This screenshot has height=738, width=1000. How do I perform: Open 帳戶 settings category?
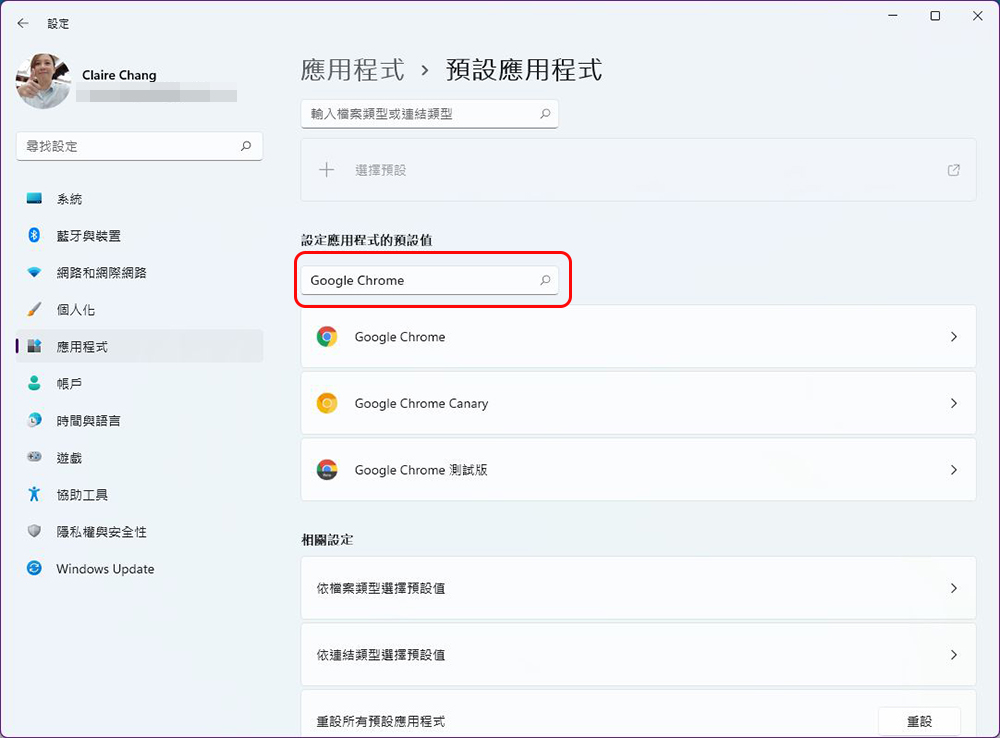tap(139, 383)
